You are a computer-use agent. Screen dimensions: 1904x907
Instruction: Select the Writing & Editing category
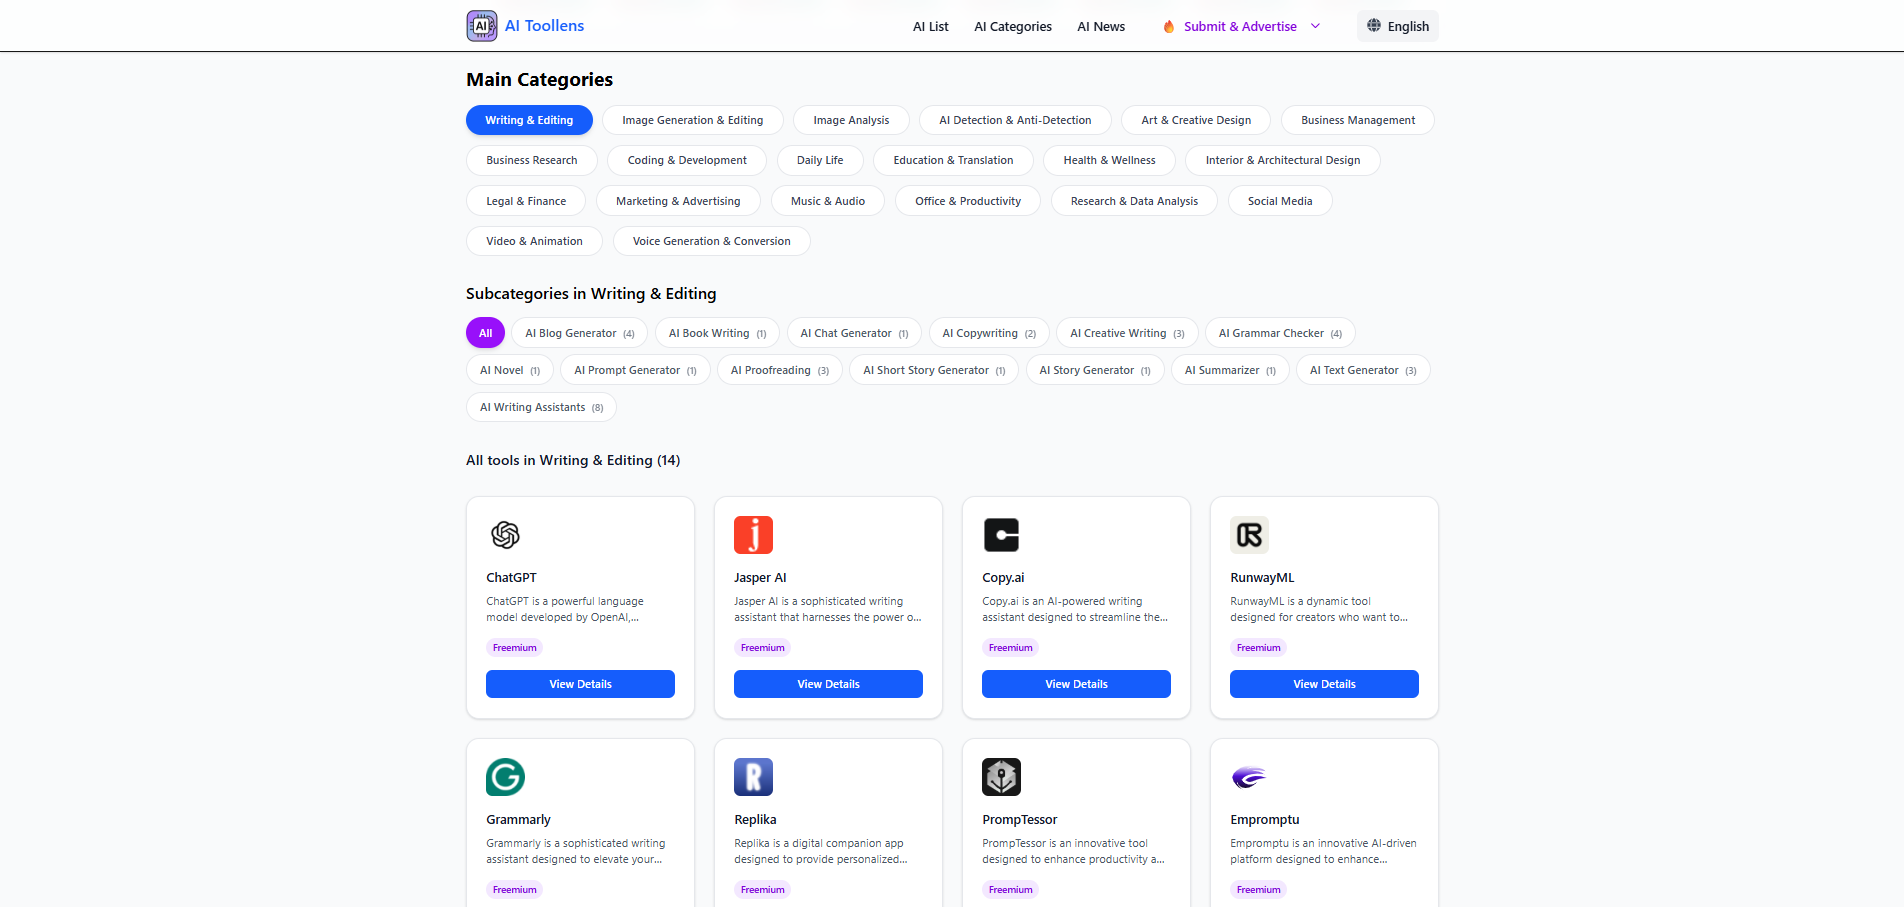coord(529,120)
